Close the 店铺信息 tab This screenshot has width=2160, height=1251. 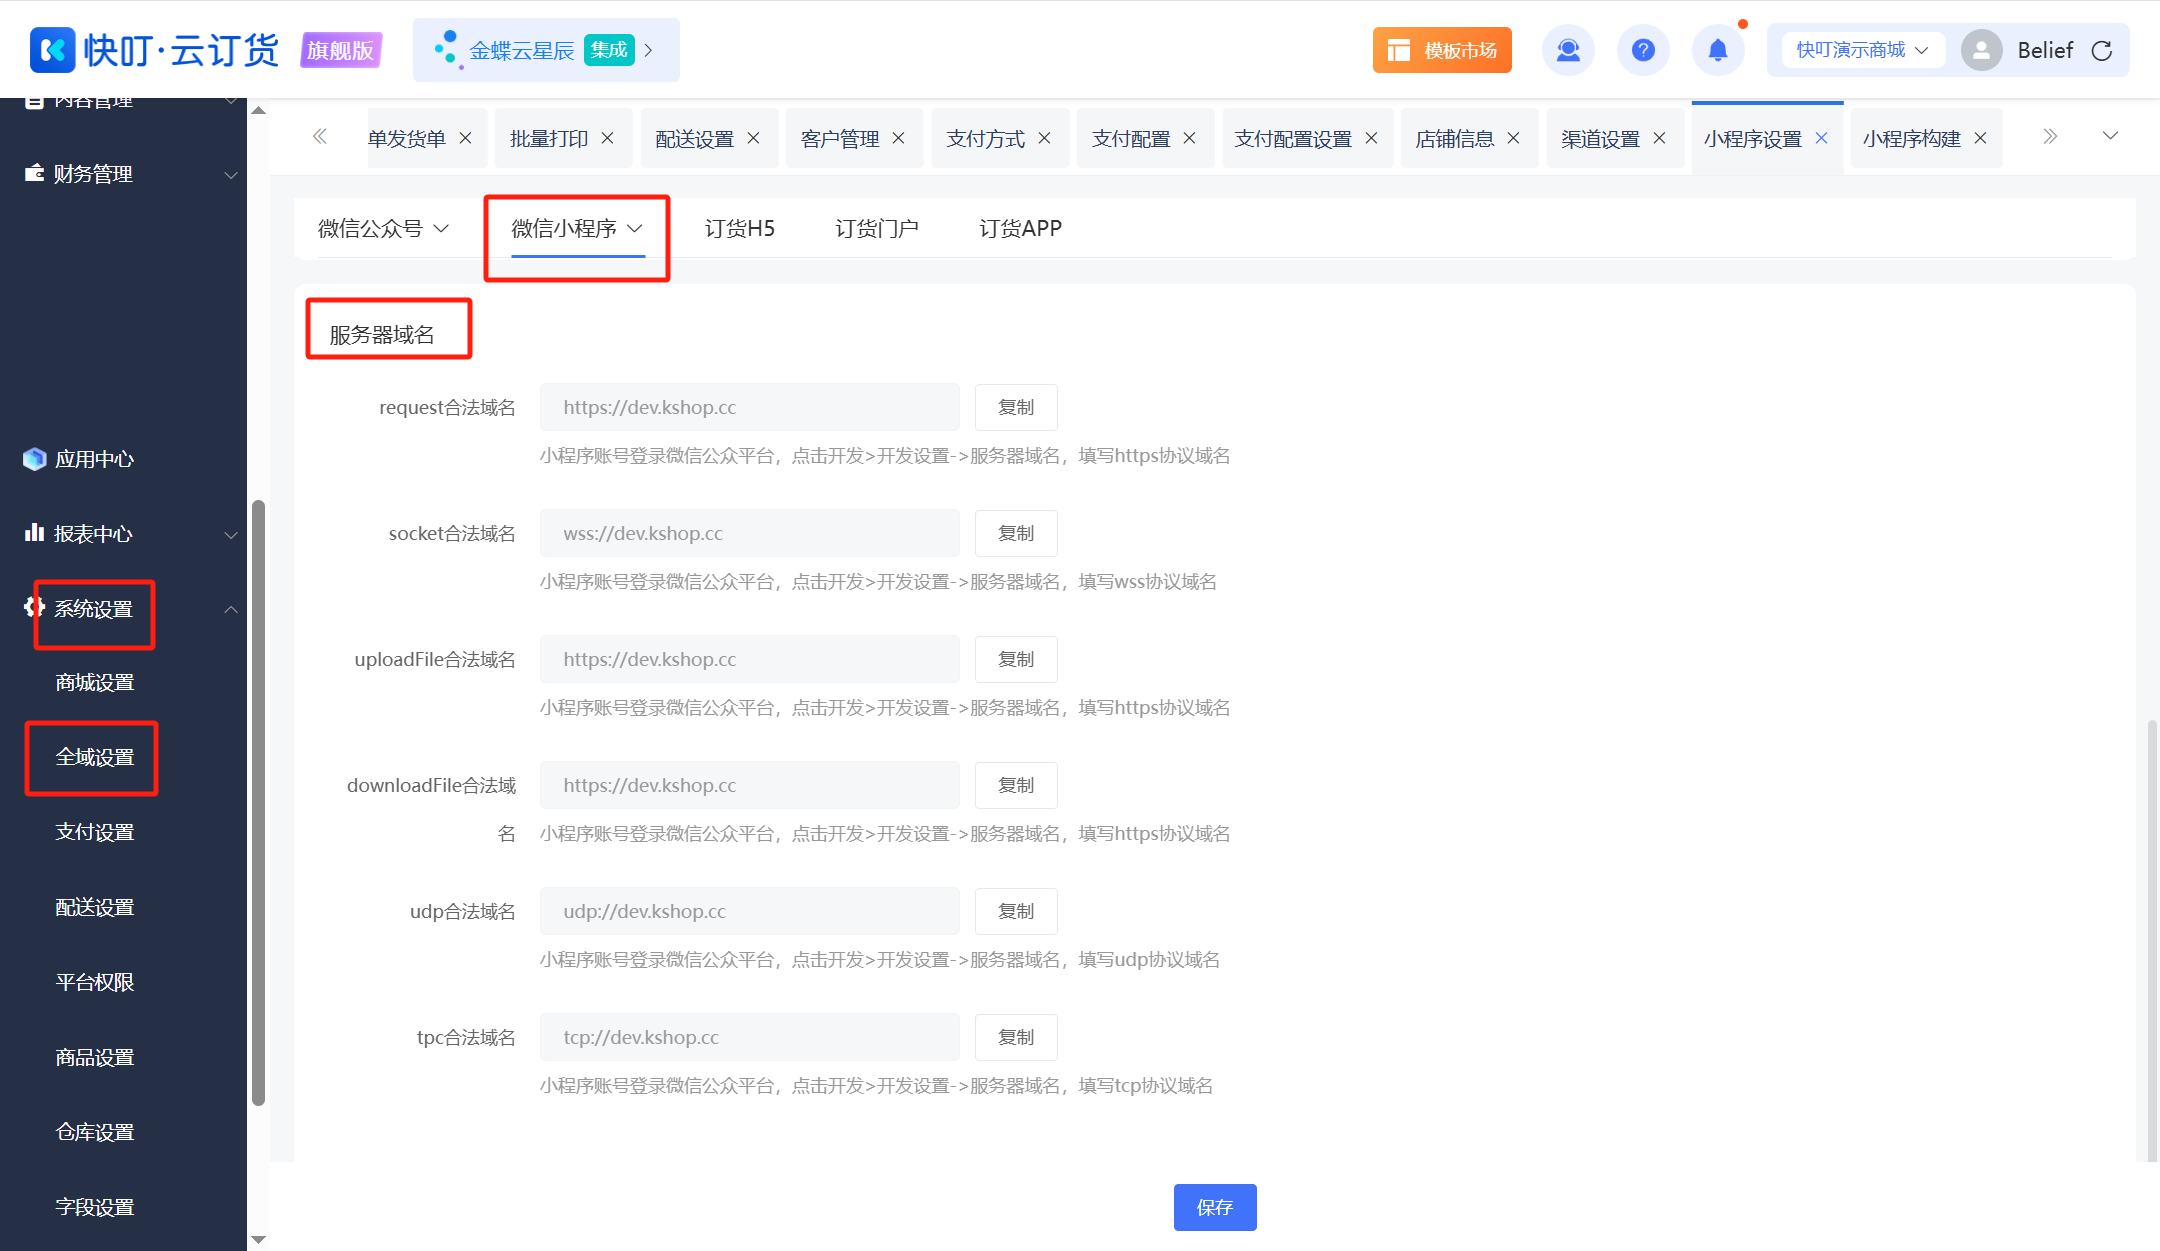coord(1513,138)
